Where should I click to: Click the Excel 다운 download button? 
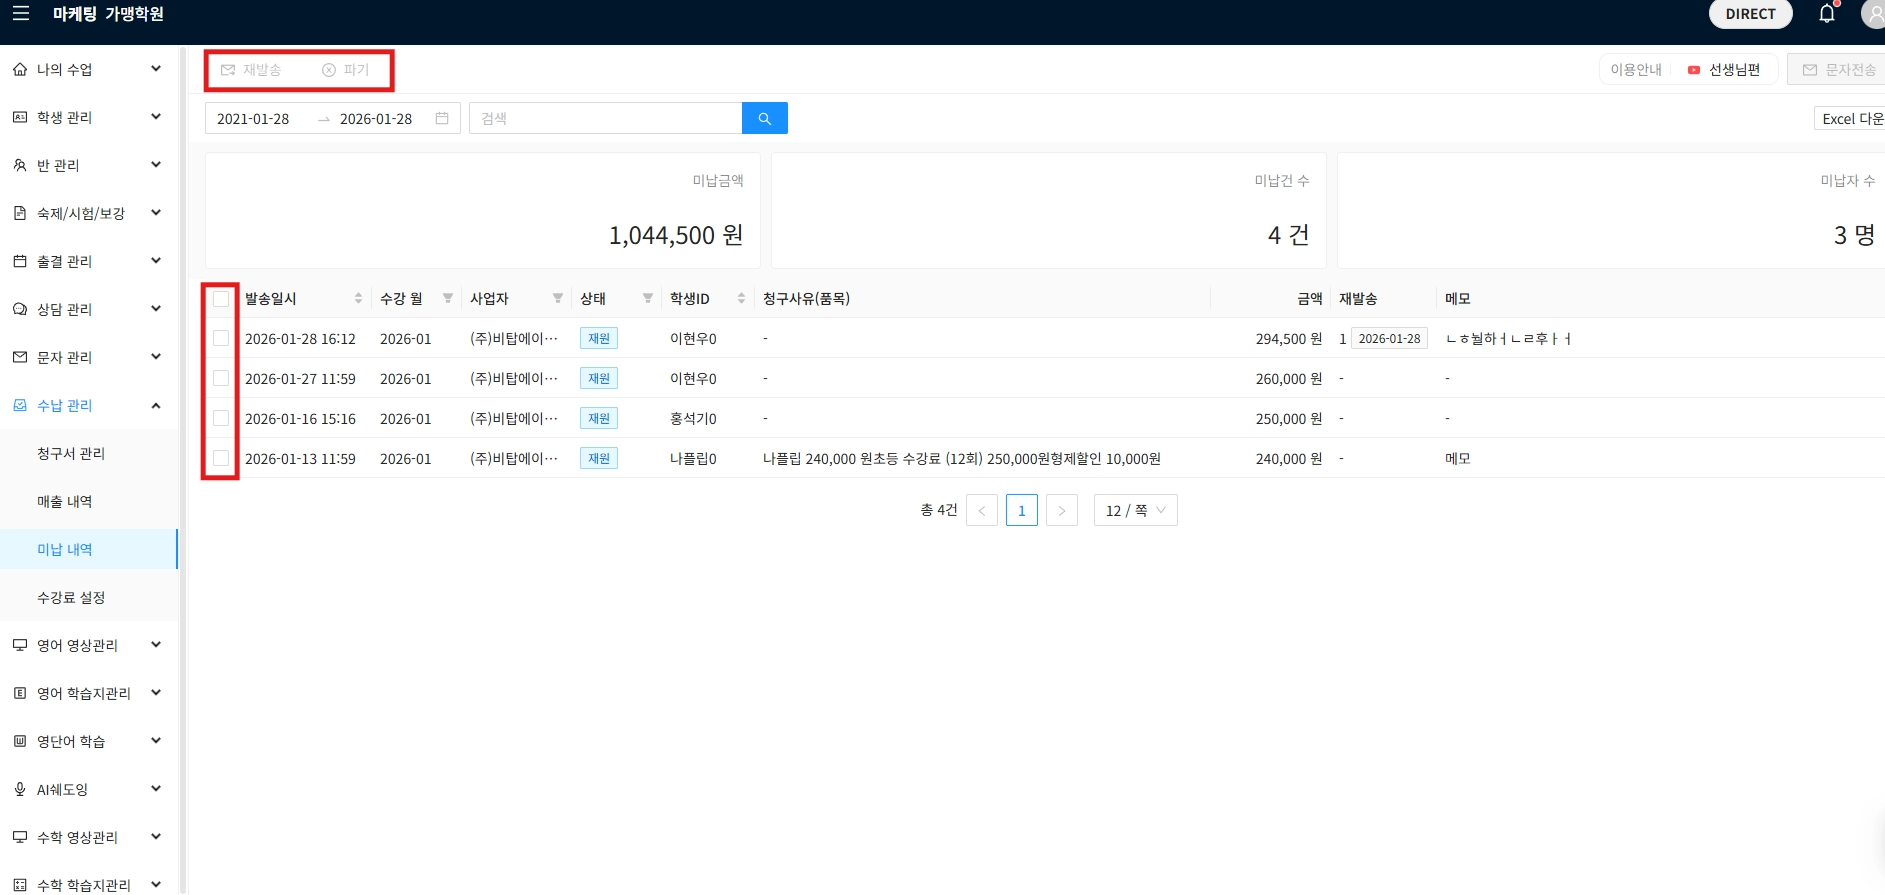[1851, 118]
